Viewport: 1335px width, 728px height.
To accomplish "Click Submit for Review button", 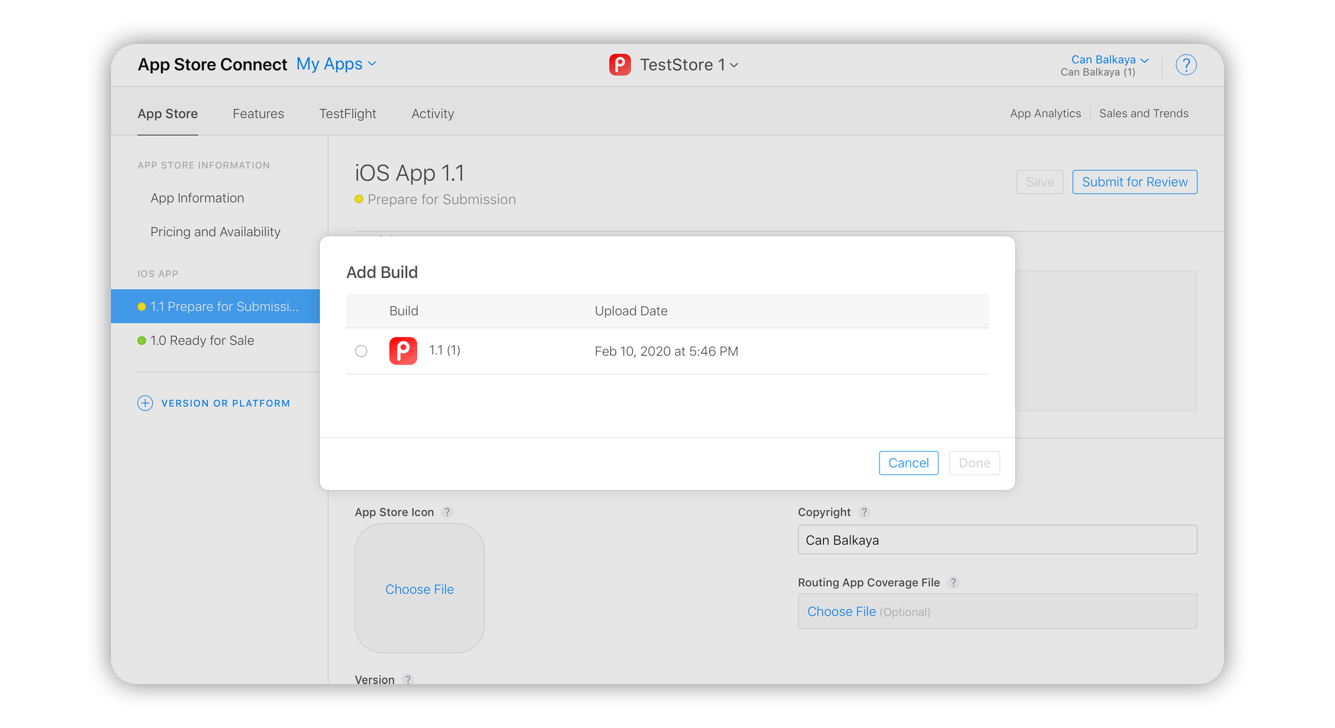I will pos(1134,182).
